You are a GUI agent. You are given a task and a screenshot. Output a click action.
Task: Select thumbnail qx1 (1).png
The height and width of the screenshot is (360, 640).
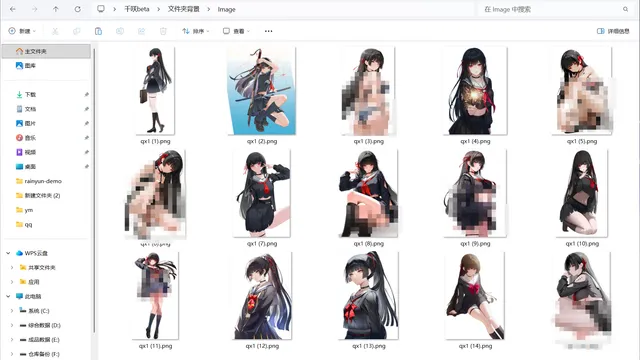(x=155, y=91)
